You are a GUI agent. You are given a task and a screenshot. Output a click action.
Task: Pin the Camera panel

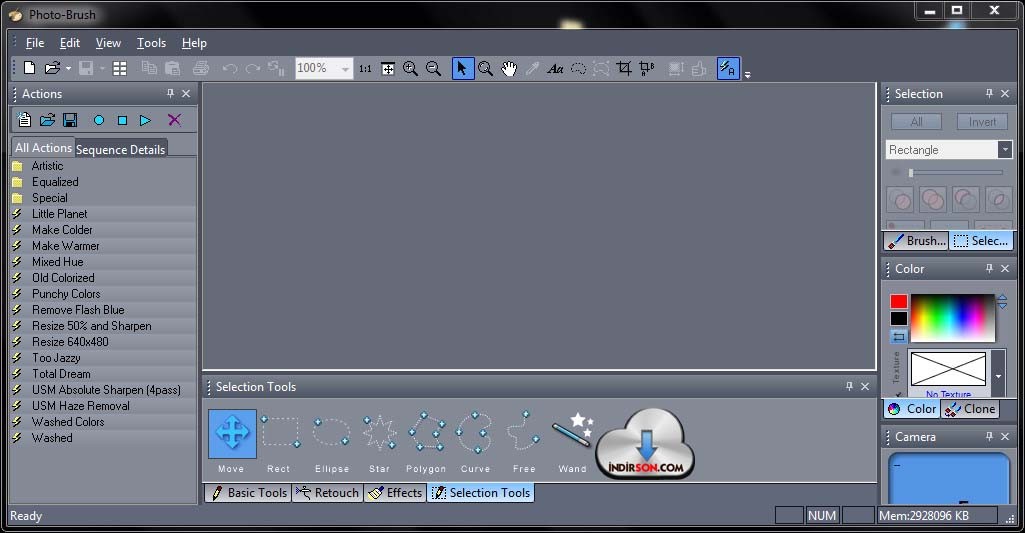click(989, 436)
